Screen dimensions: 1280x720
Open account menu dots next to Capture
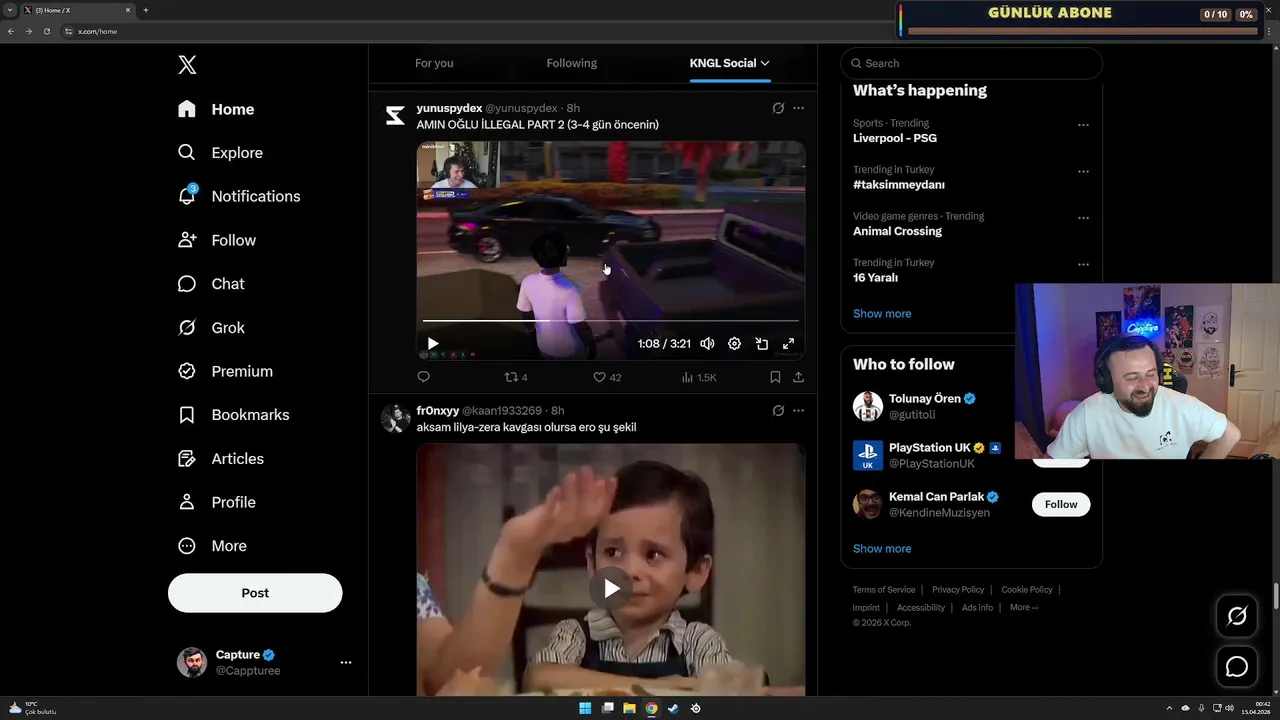(346, 662)
